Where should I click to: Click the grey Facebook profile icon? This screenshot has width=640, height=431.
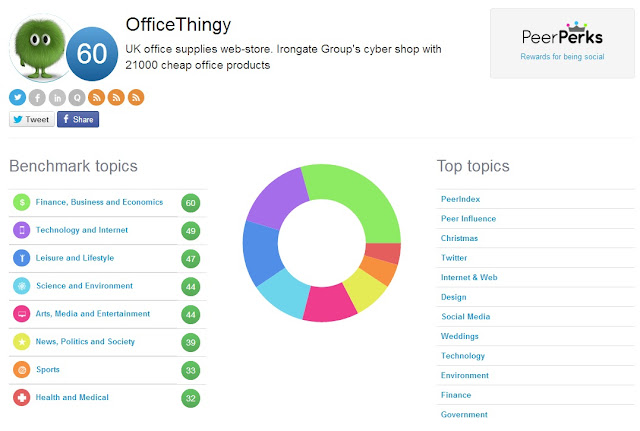[37, 98]
